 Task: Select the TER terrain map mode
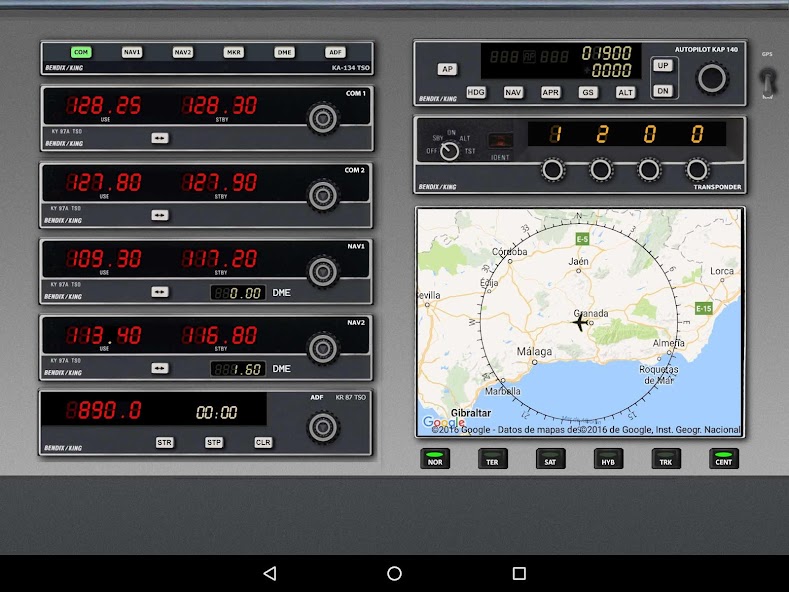click(492, 459)
